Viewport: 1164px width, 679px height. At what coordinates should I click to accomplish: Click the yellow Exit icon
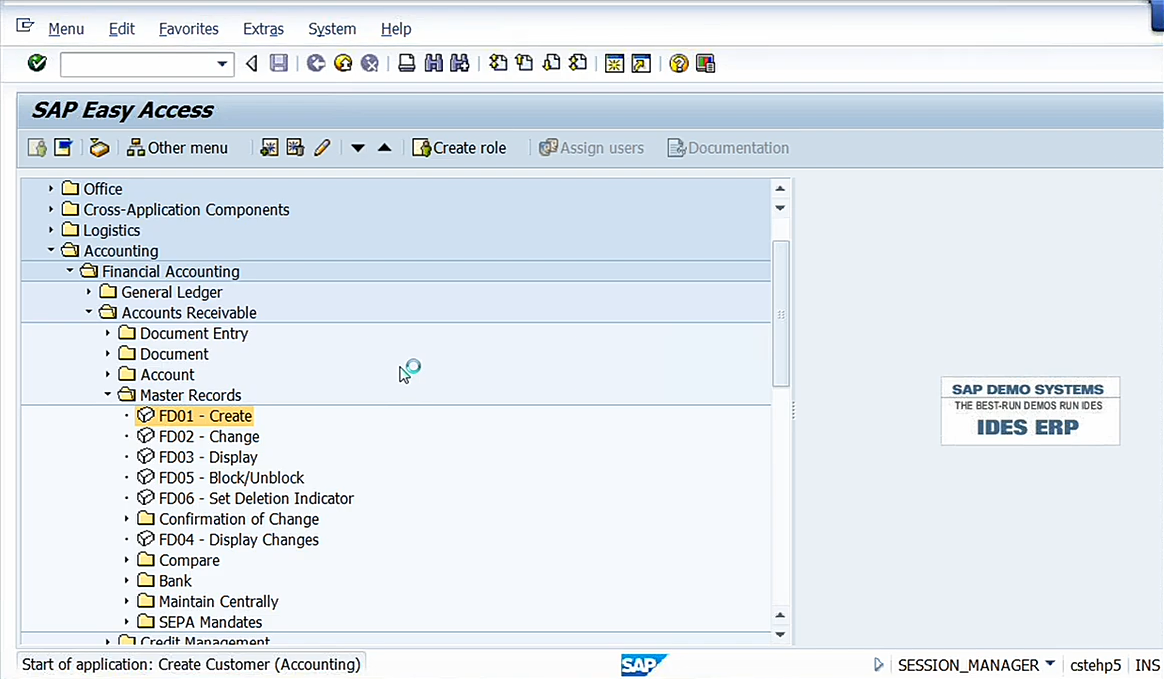click(x=343, y=63)
